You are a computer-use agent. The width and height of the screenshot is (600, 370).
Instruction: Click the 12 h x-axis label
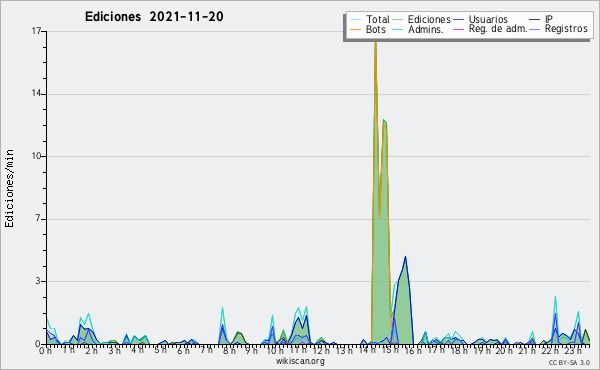tap(321, 350)
